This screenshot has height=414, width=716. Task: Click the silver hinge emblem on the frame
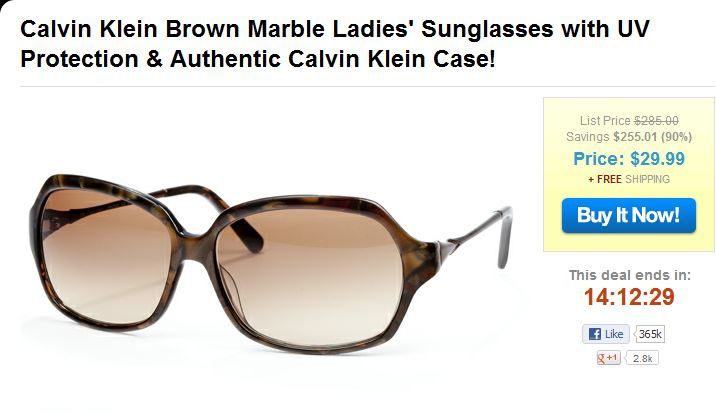pyautogui.click(x=445, y=251)
